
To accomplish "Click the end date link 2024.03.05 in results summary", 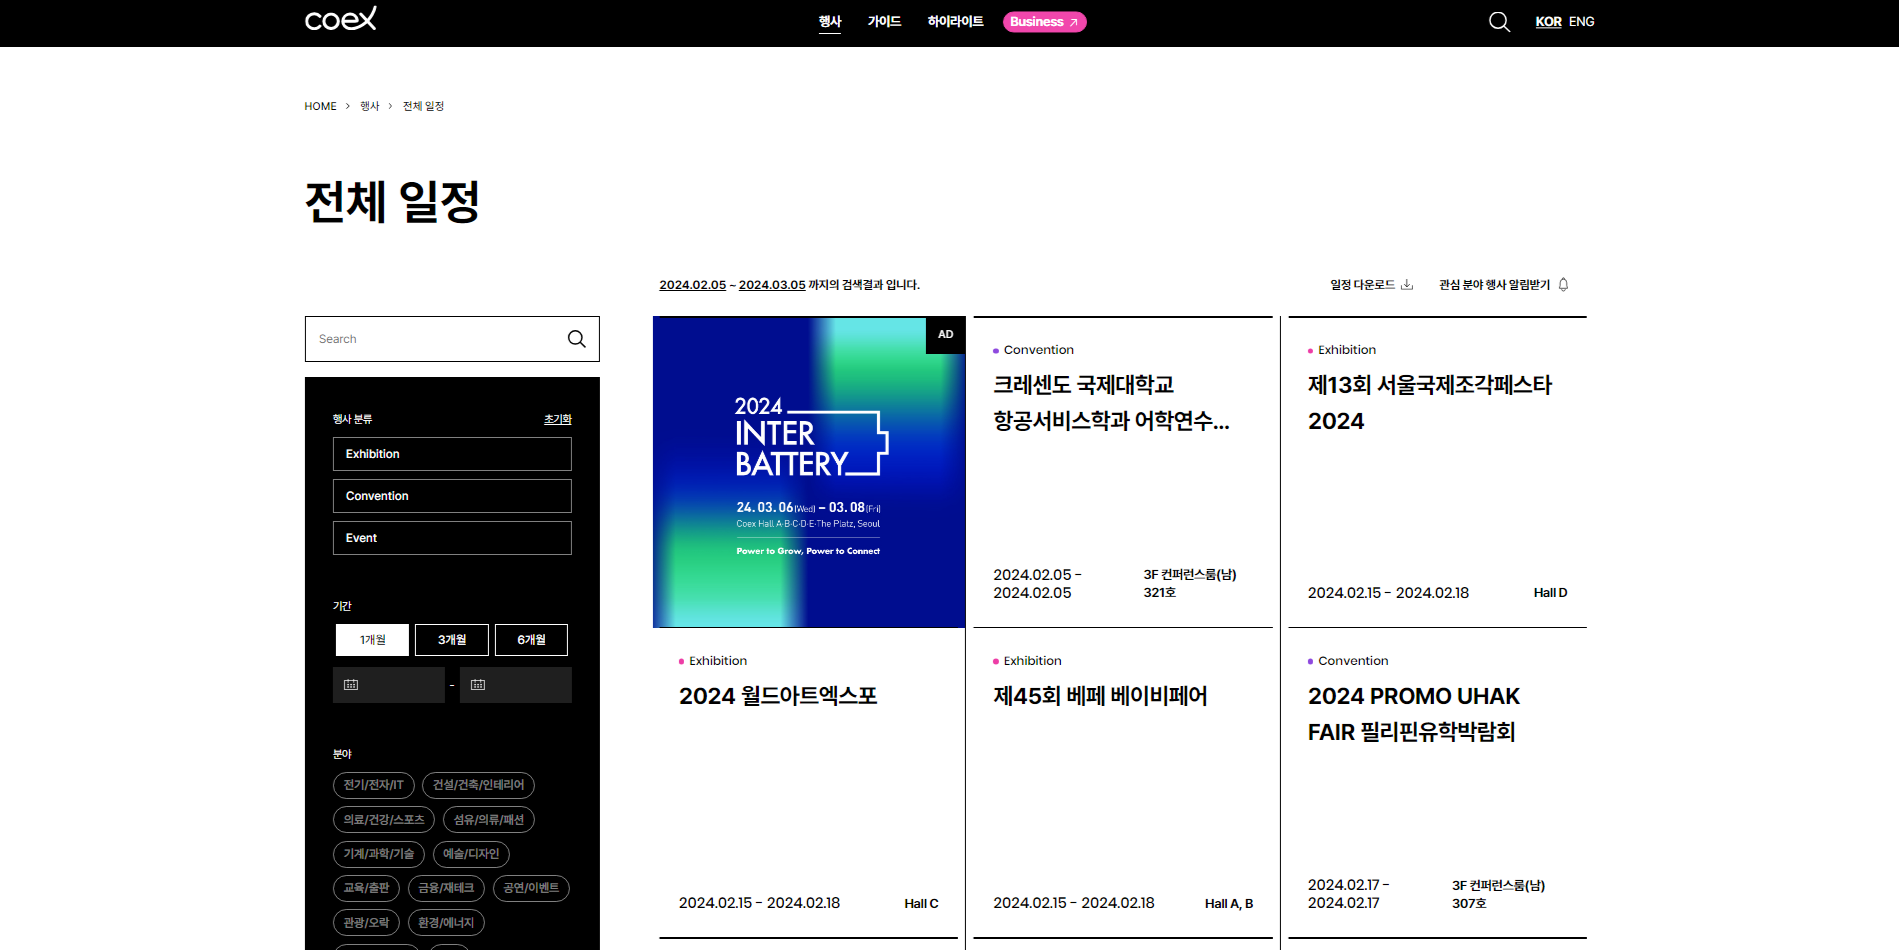I will pyautogui.click(x=772, y=285).
